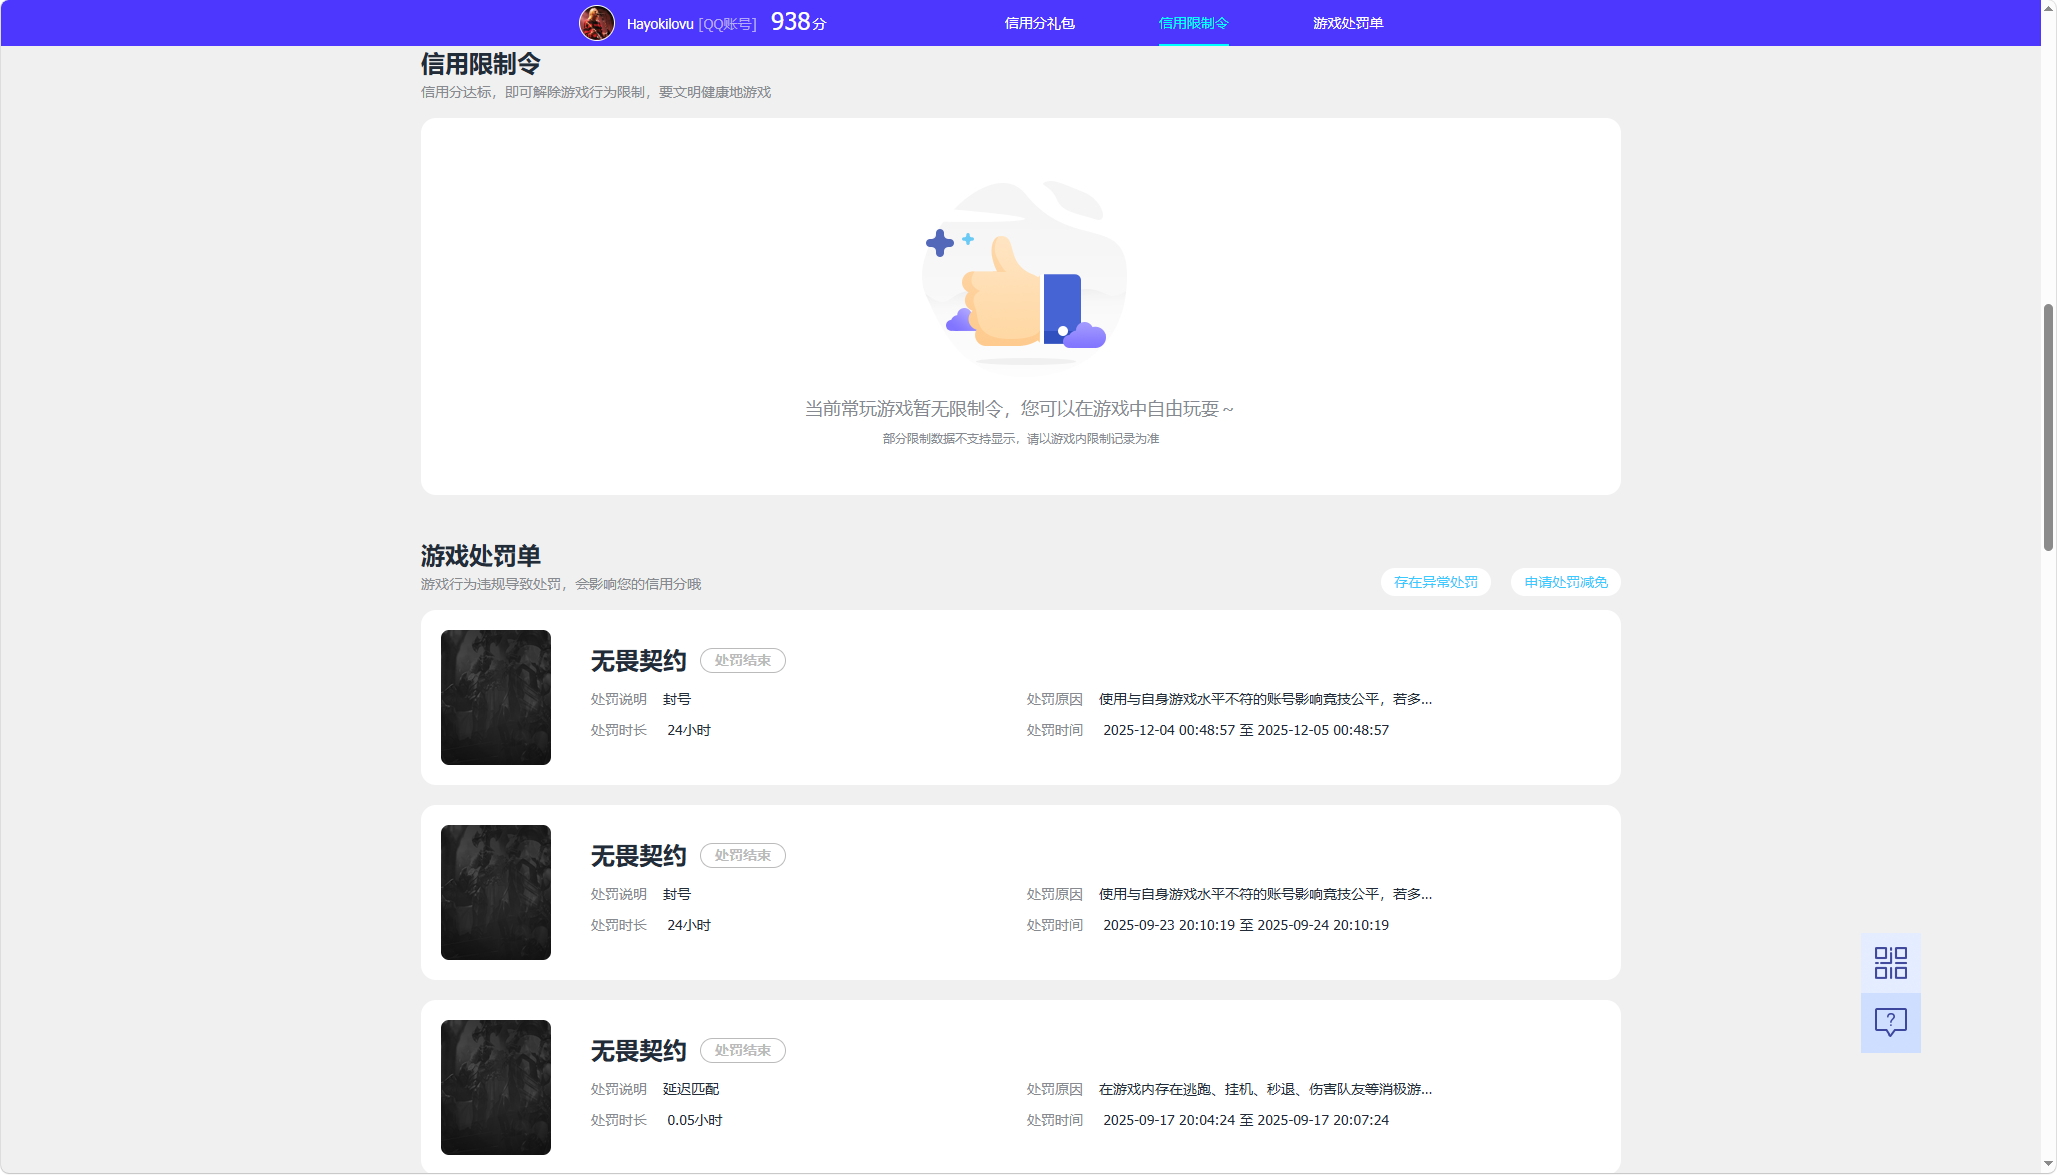Screen dimensions: 2058x1176
Task: Click 无畏契约 title of 延迟匹配 penalty
Action: click(638, 1051)
